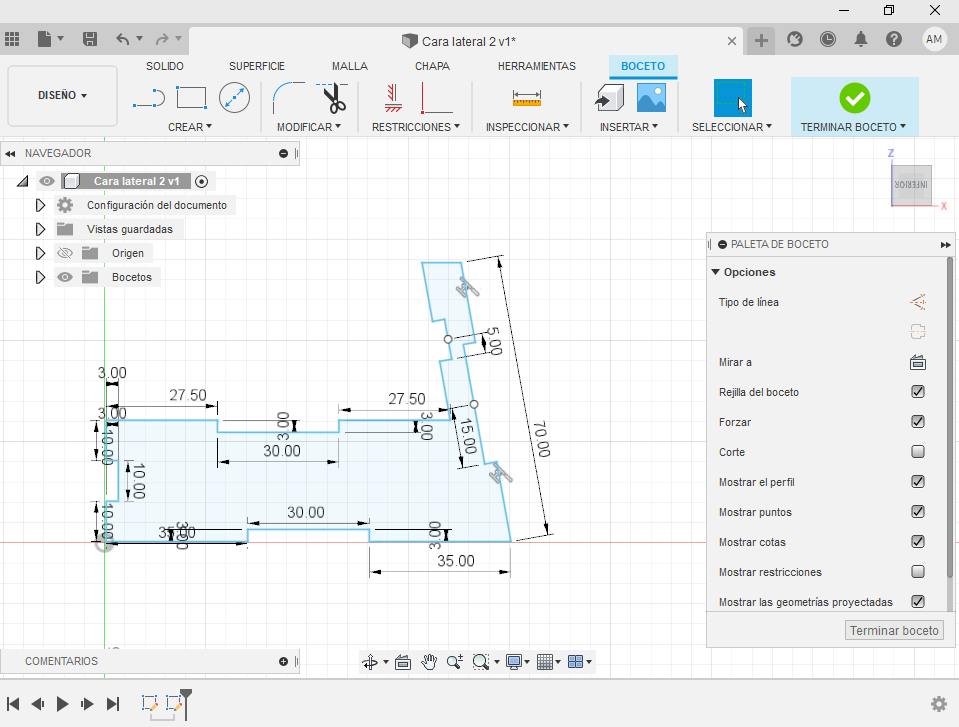The height and width of the screenshot is (727, 959).
Task: Undo the last action
Action: click(x=123, y=39)
